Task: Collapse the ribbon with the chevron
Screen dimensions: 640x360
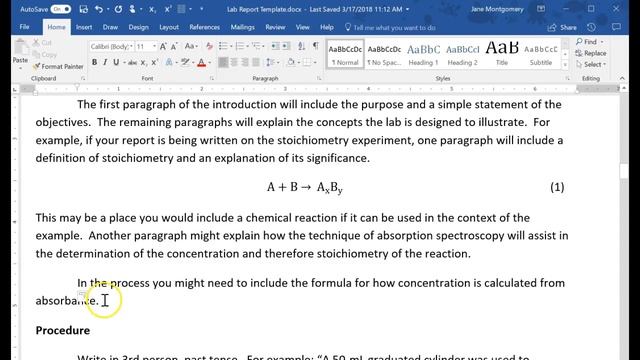Action: tap(622, 78)
